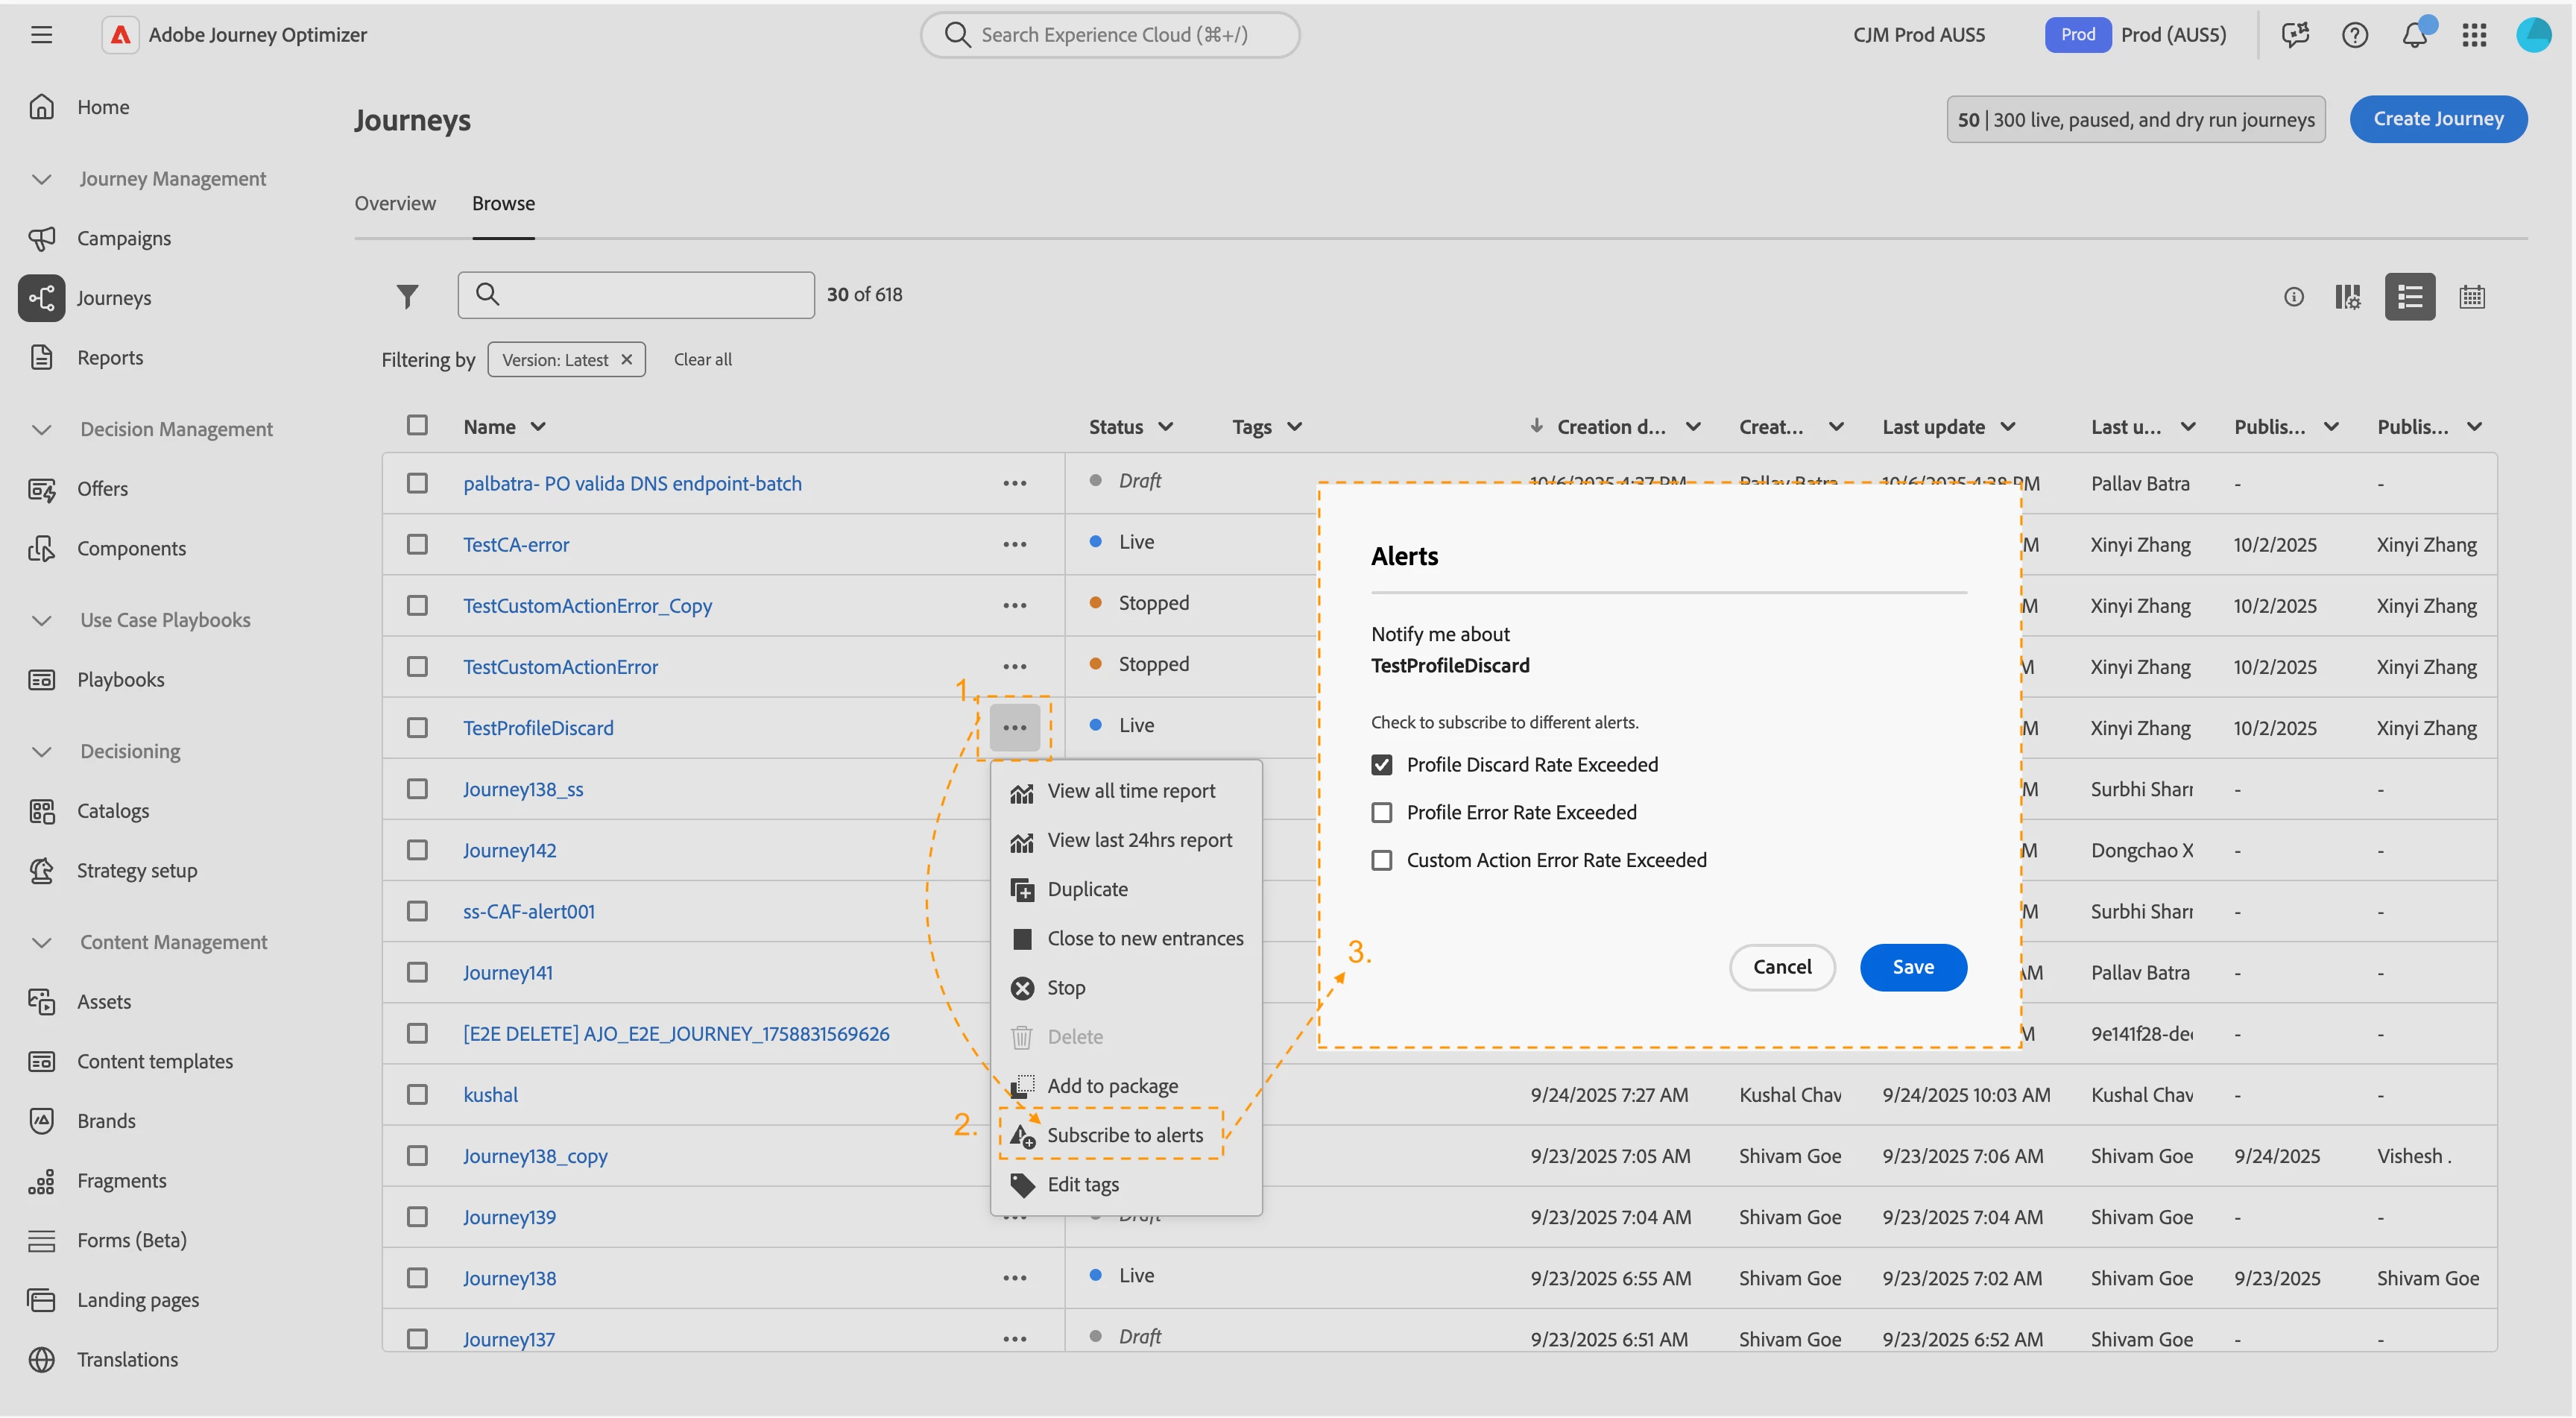Check Custom Action Error Rate Exceeded
The width and height of the screenshot is (2576, 1418).
(1381, 860)
